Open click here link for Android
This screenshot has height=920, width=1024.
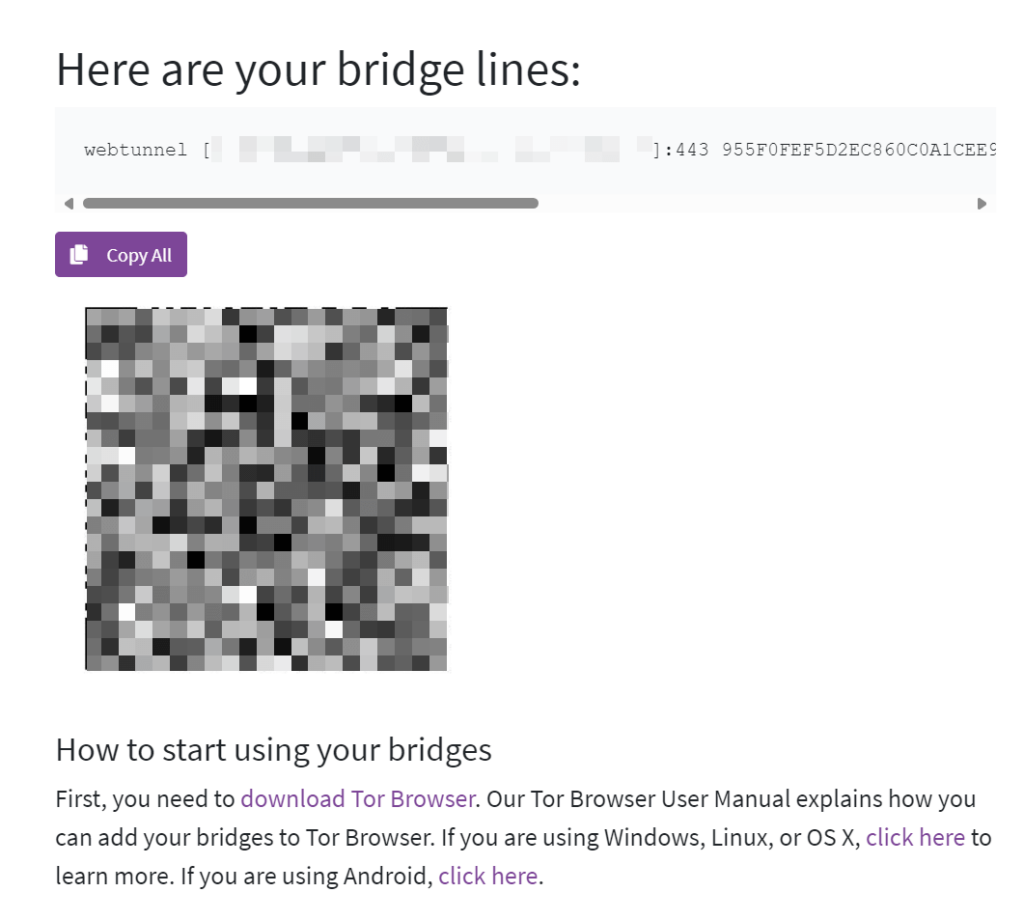(x=488, y=876)
